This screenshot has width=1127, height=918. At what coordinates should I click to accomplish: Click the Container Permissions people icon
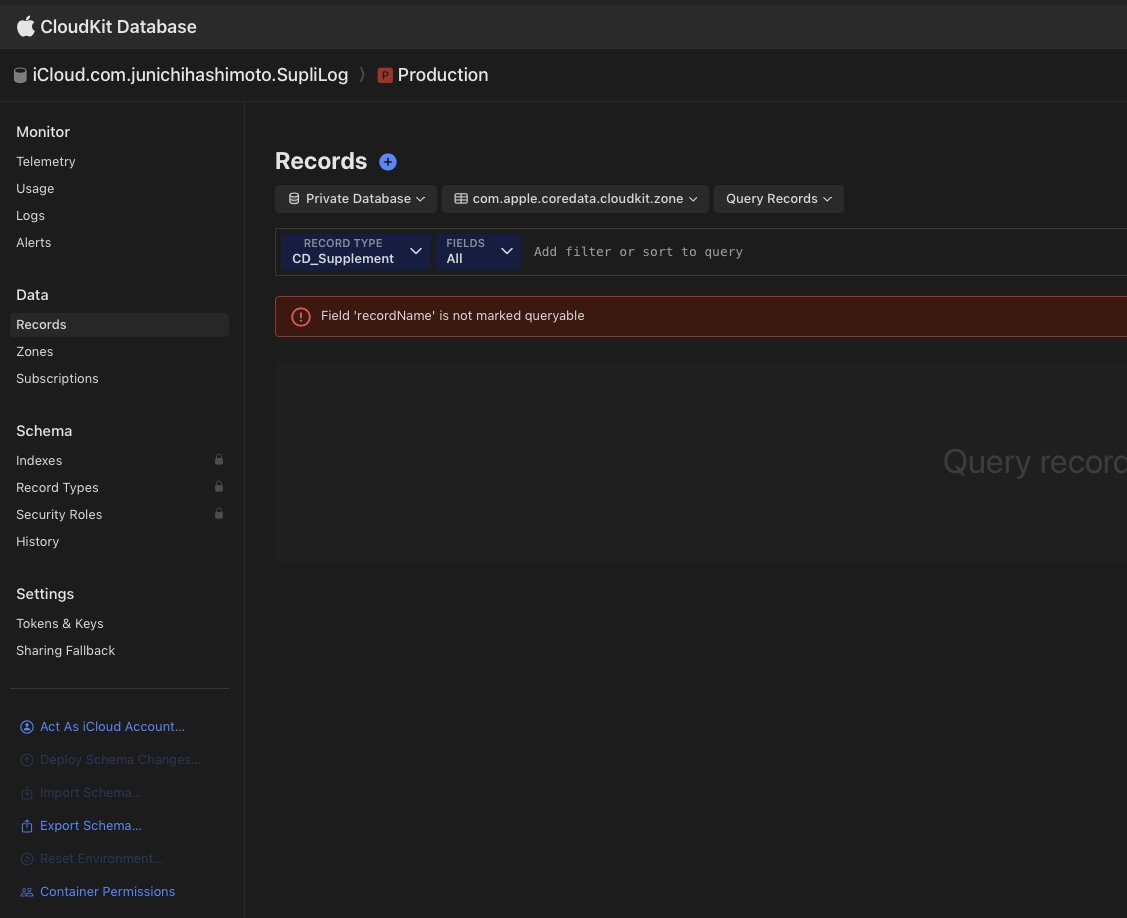click(x=27, y=892)
